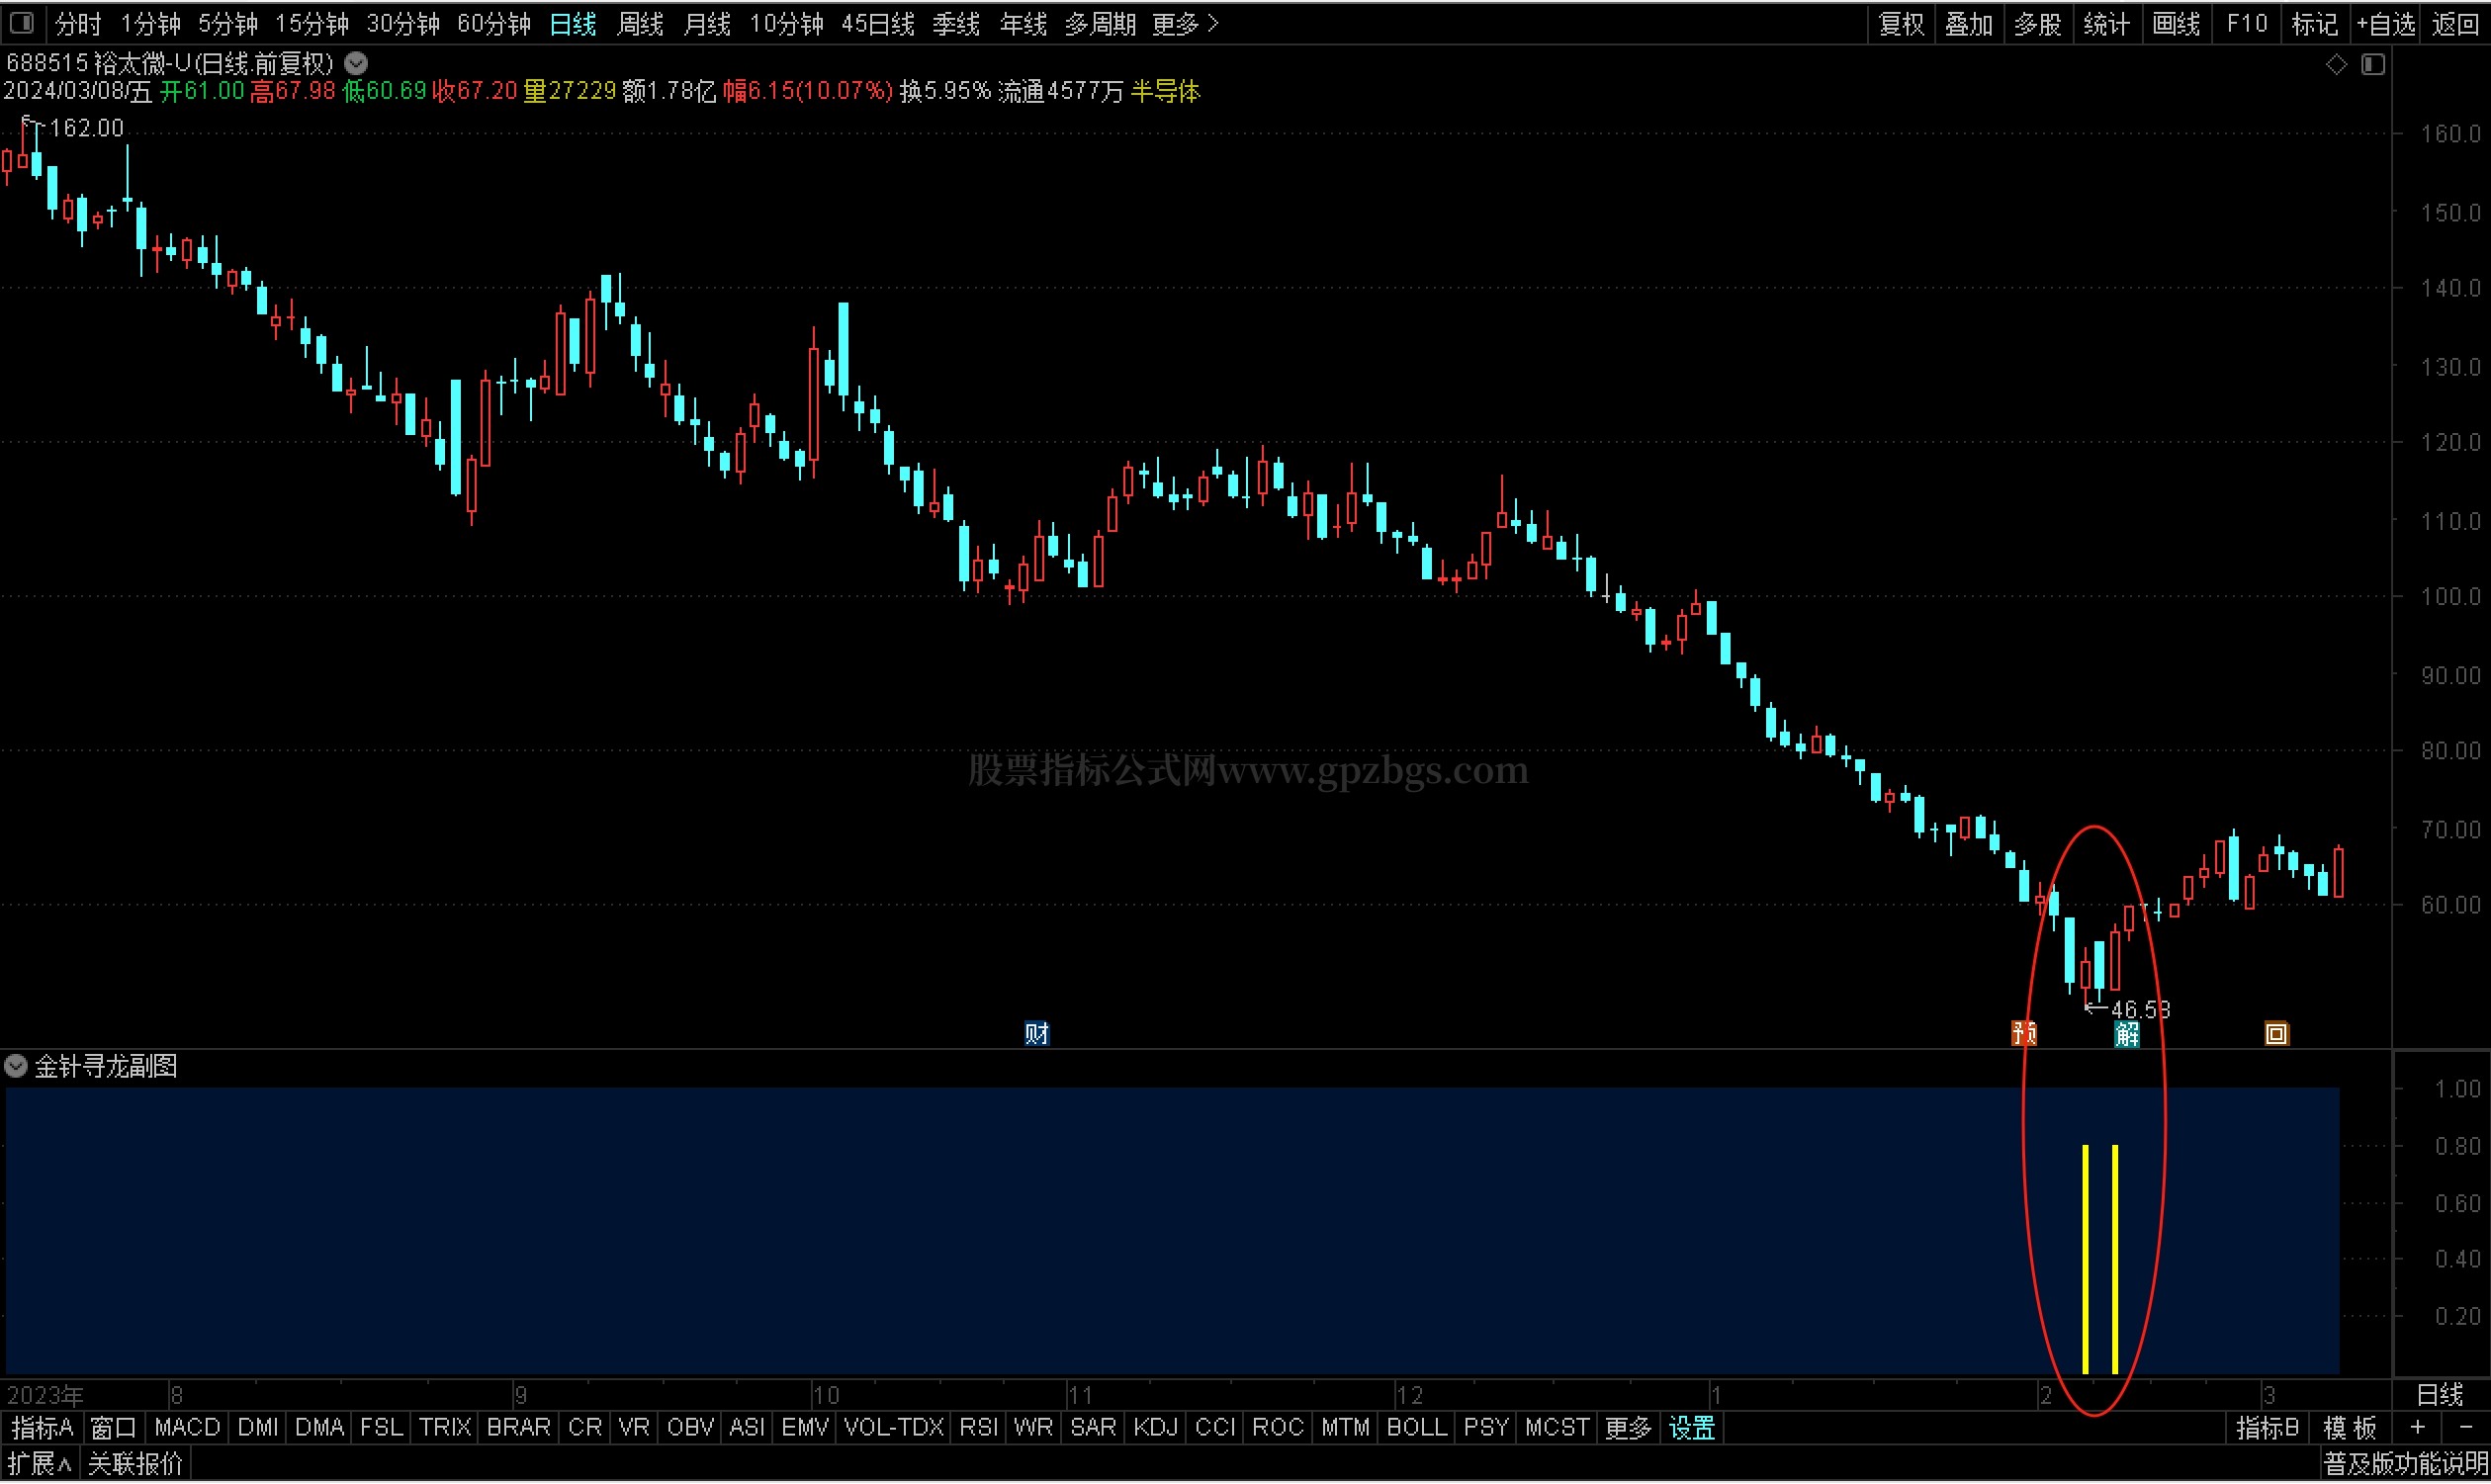Click the 半导体 sector link
Viewport: 2491px width, 1484px height.
point(1165,92)
